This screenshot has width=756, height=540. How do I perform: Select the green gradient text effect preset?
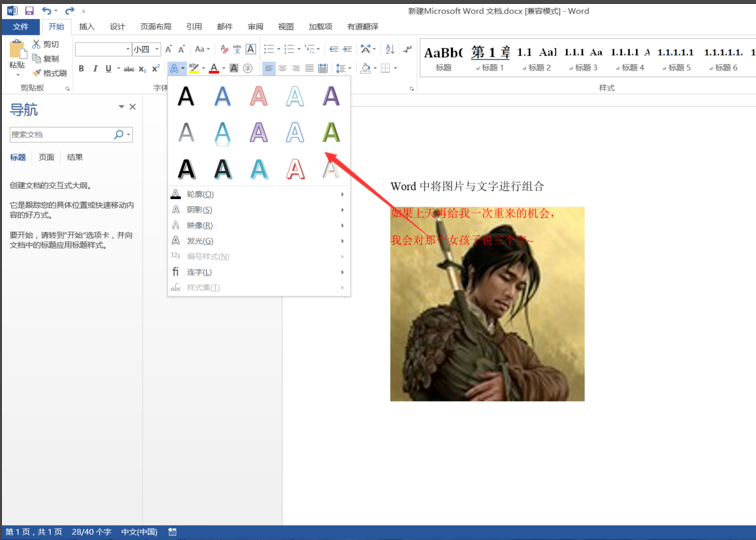[331, 132]
